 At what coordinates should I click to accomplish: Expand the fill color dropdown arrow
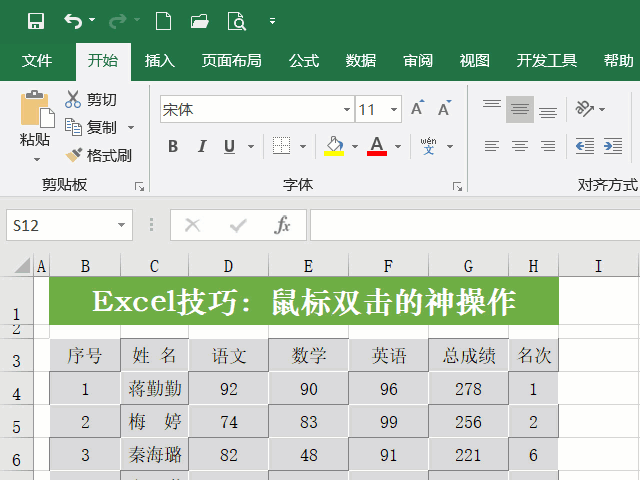point(355,146)
